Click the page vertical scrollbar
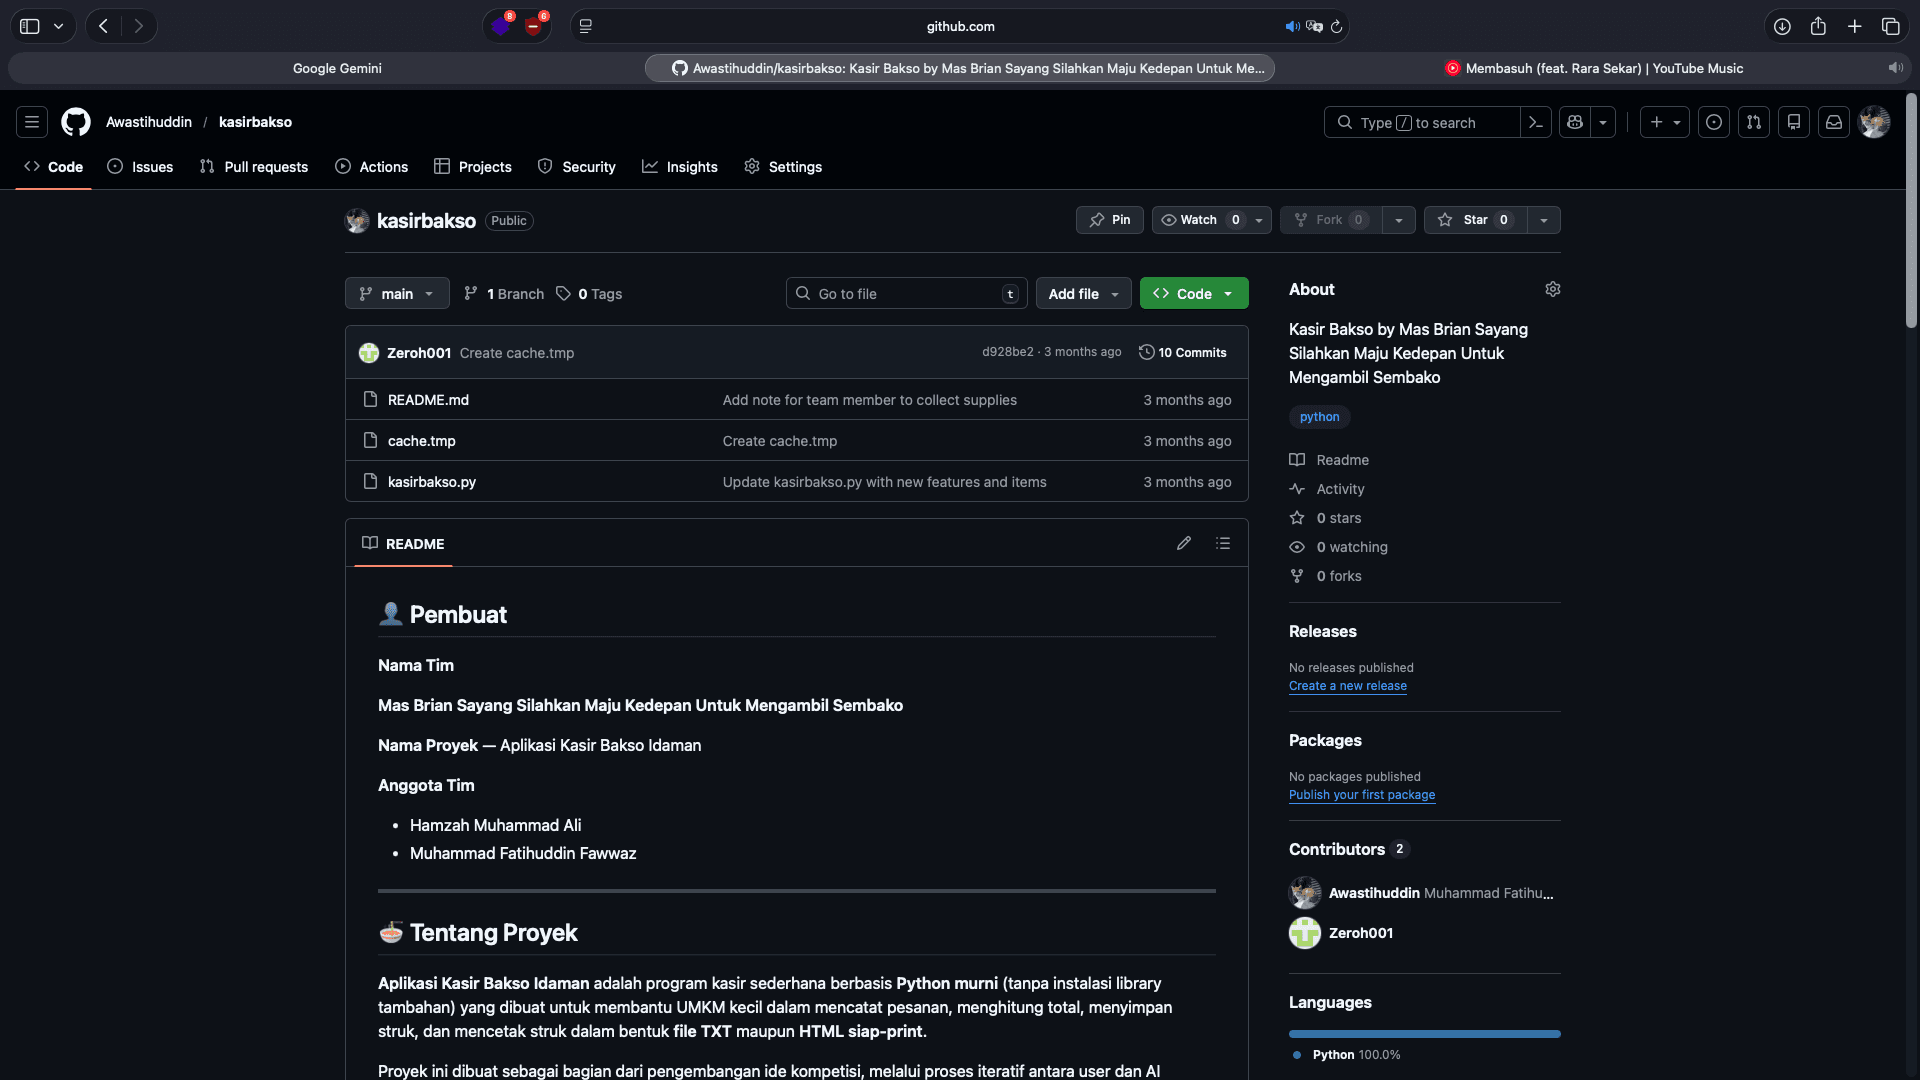The height and width of the screenshot is (1080, 1920). (1911, 210)
